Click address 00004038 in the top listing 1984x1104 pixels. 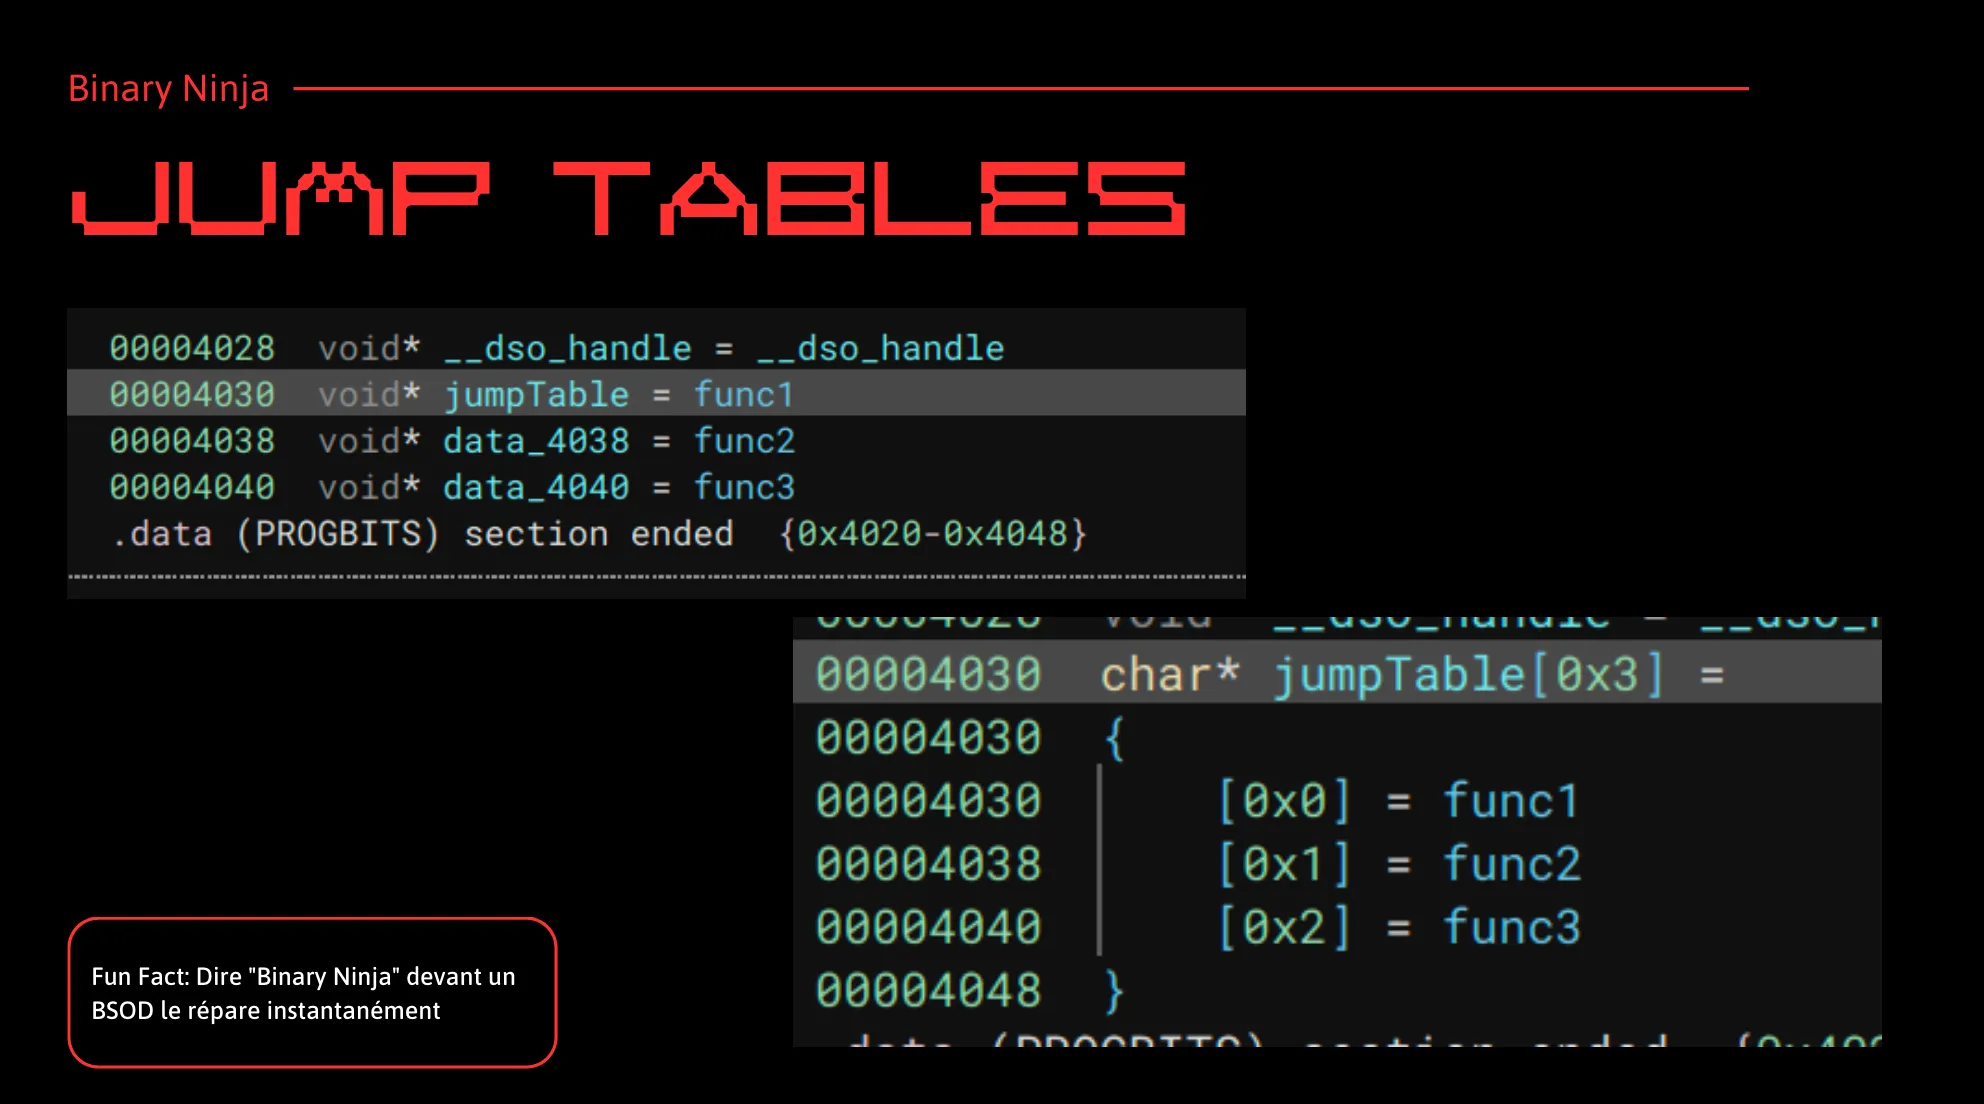click(192, 441)
